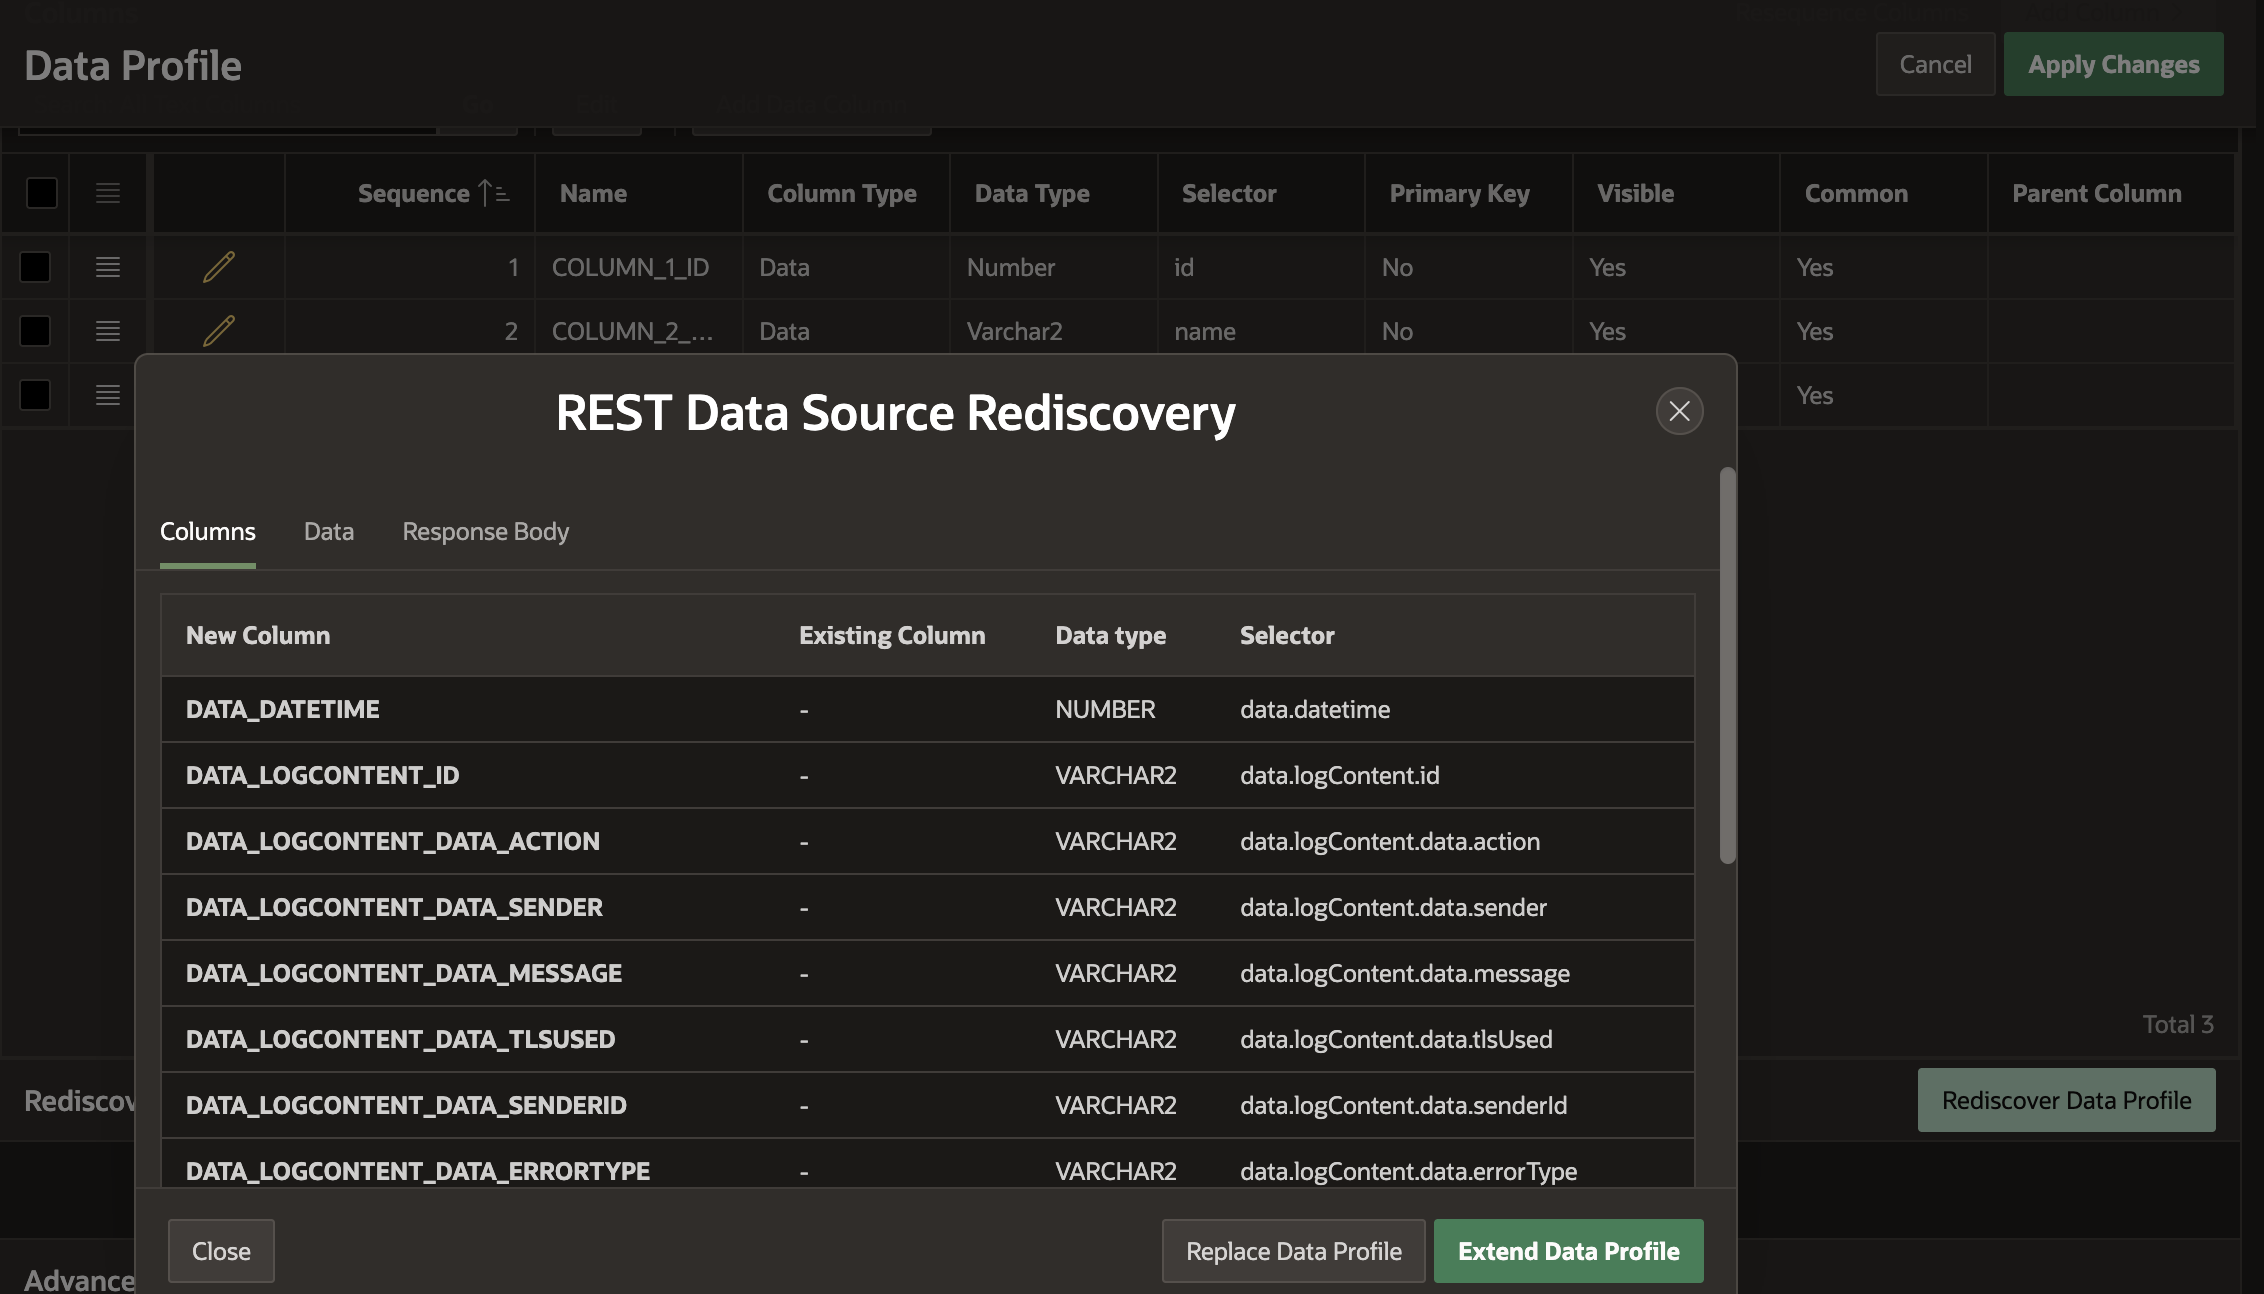Click the Rediscover Data Profile button
The image size is (2264, 1294).
2065,1100
